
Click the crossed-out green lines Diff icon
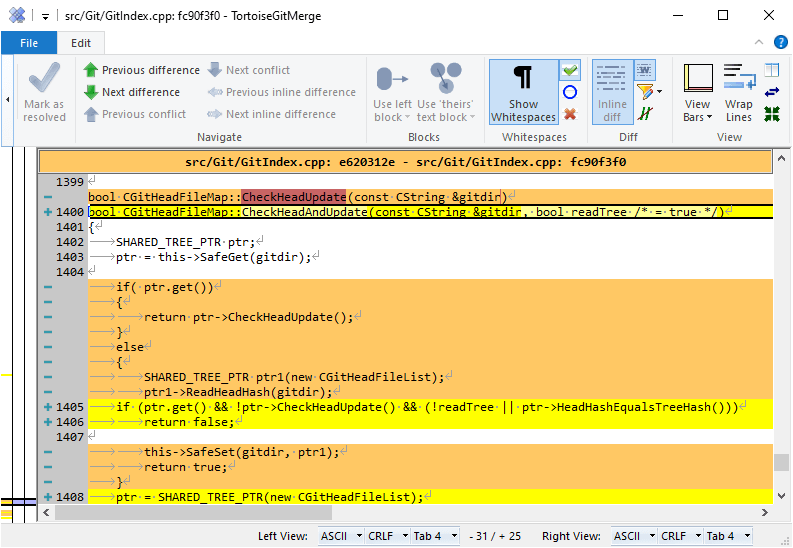point(646,114)
